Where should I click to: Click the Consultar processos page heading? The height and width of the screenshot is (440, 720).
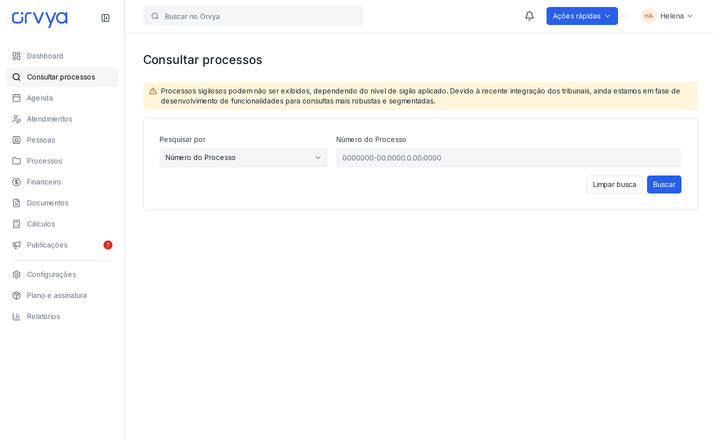[202, 60]
